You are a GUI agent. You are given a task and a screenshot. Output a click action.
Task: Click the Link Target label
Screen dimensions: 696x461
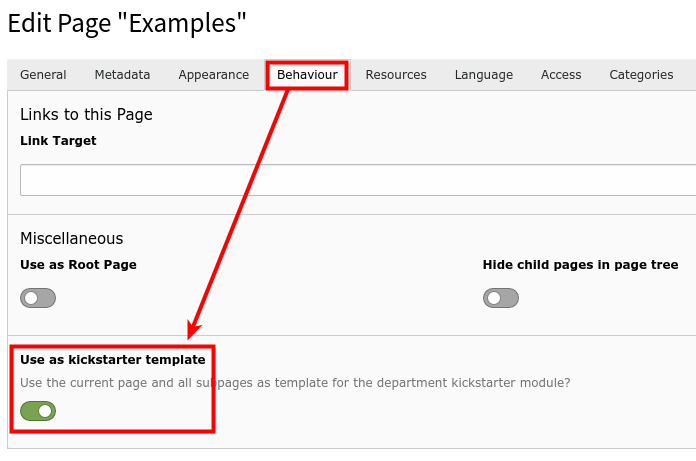(58, 141)
